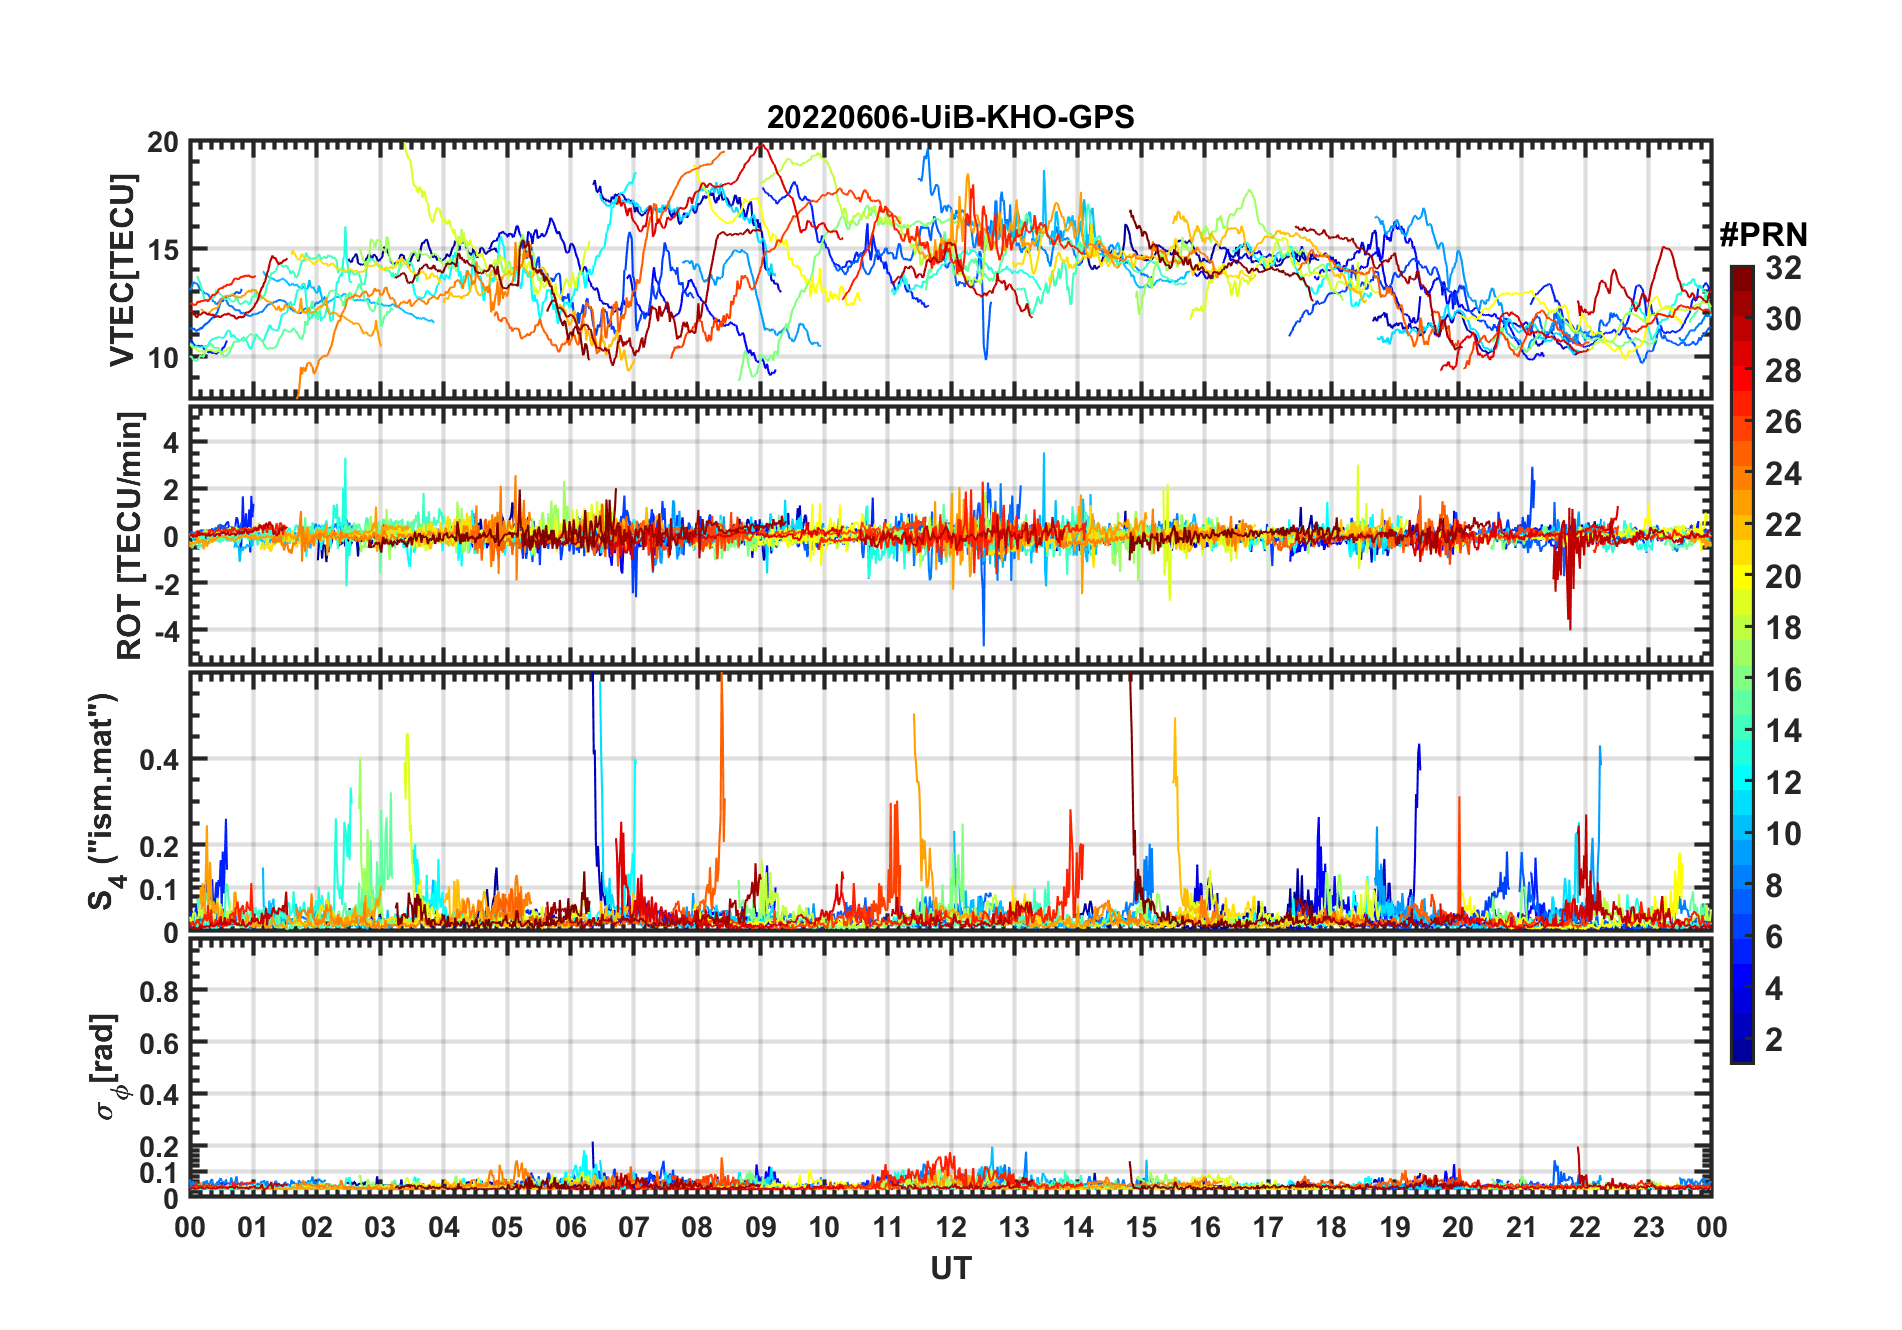Click the "04" hour tick on UT axis
The image size is (1902, 1330).
(x=444, y=1227)
